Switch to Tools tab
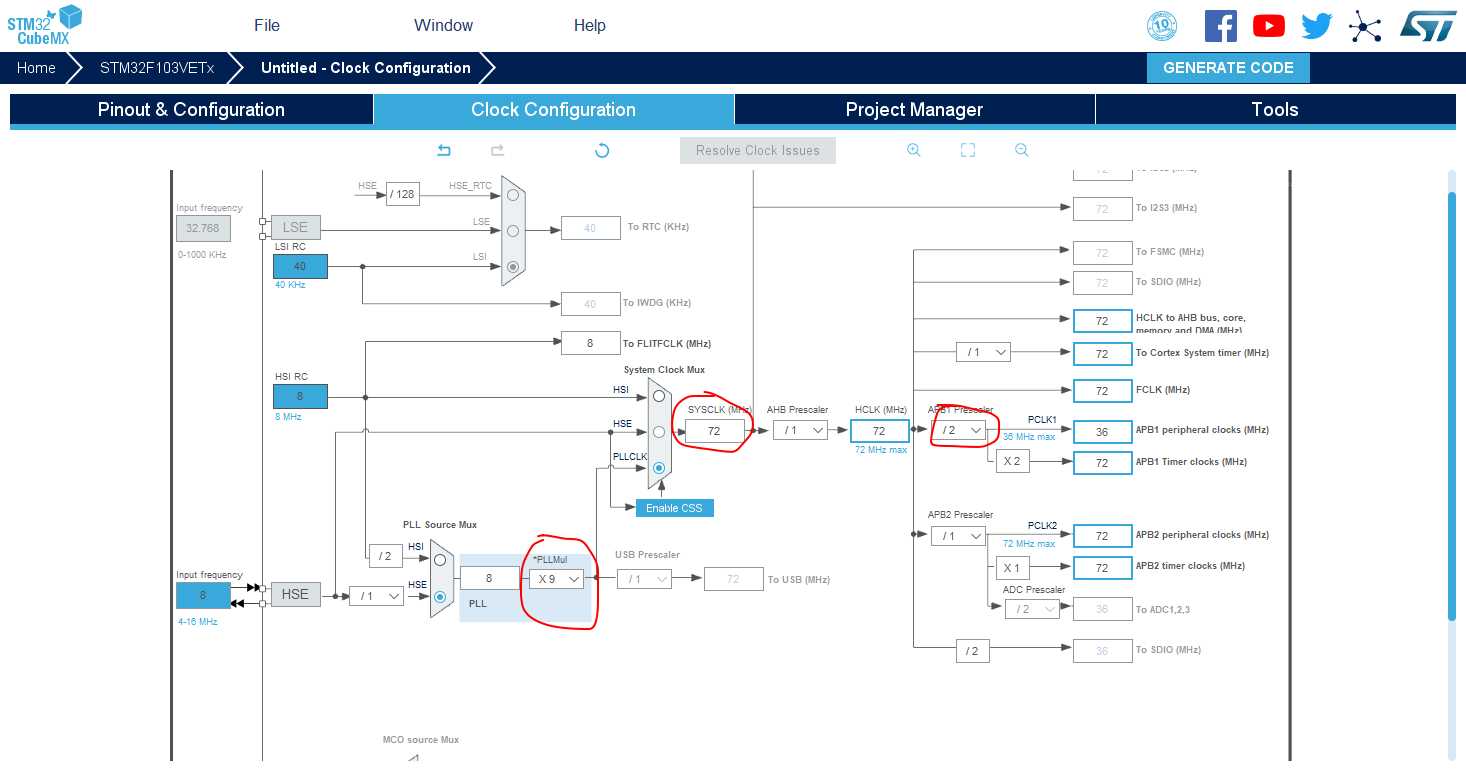The height and width of the screenshot is (771, 1466). pos(1275,110)
